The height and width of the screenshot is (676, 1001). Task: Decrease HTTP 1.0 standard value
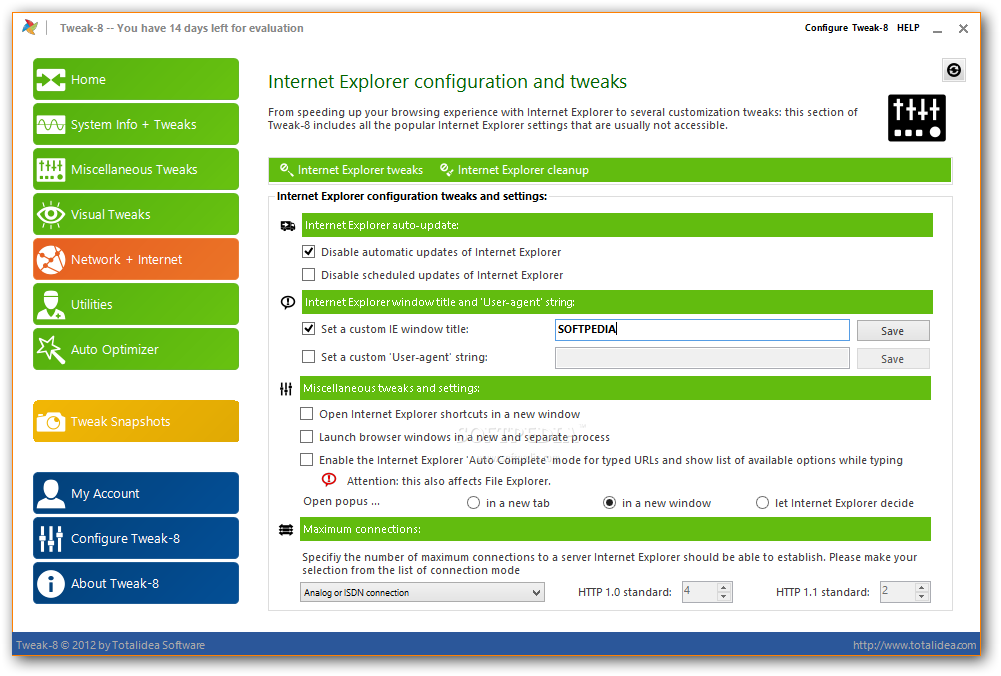coord(723,597)
